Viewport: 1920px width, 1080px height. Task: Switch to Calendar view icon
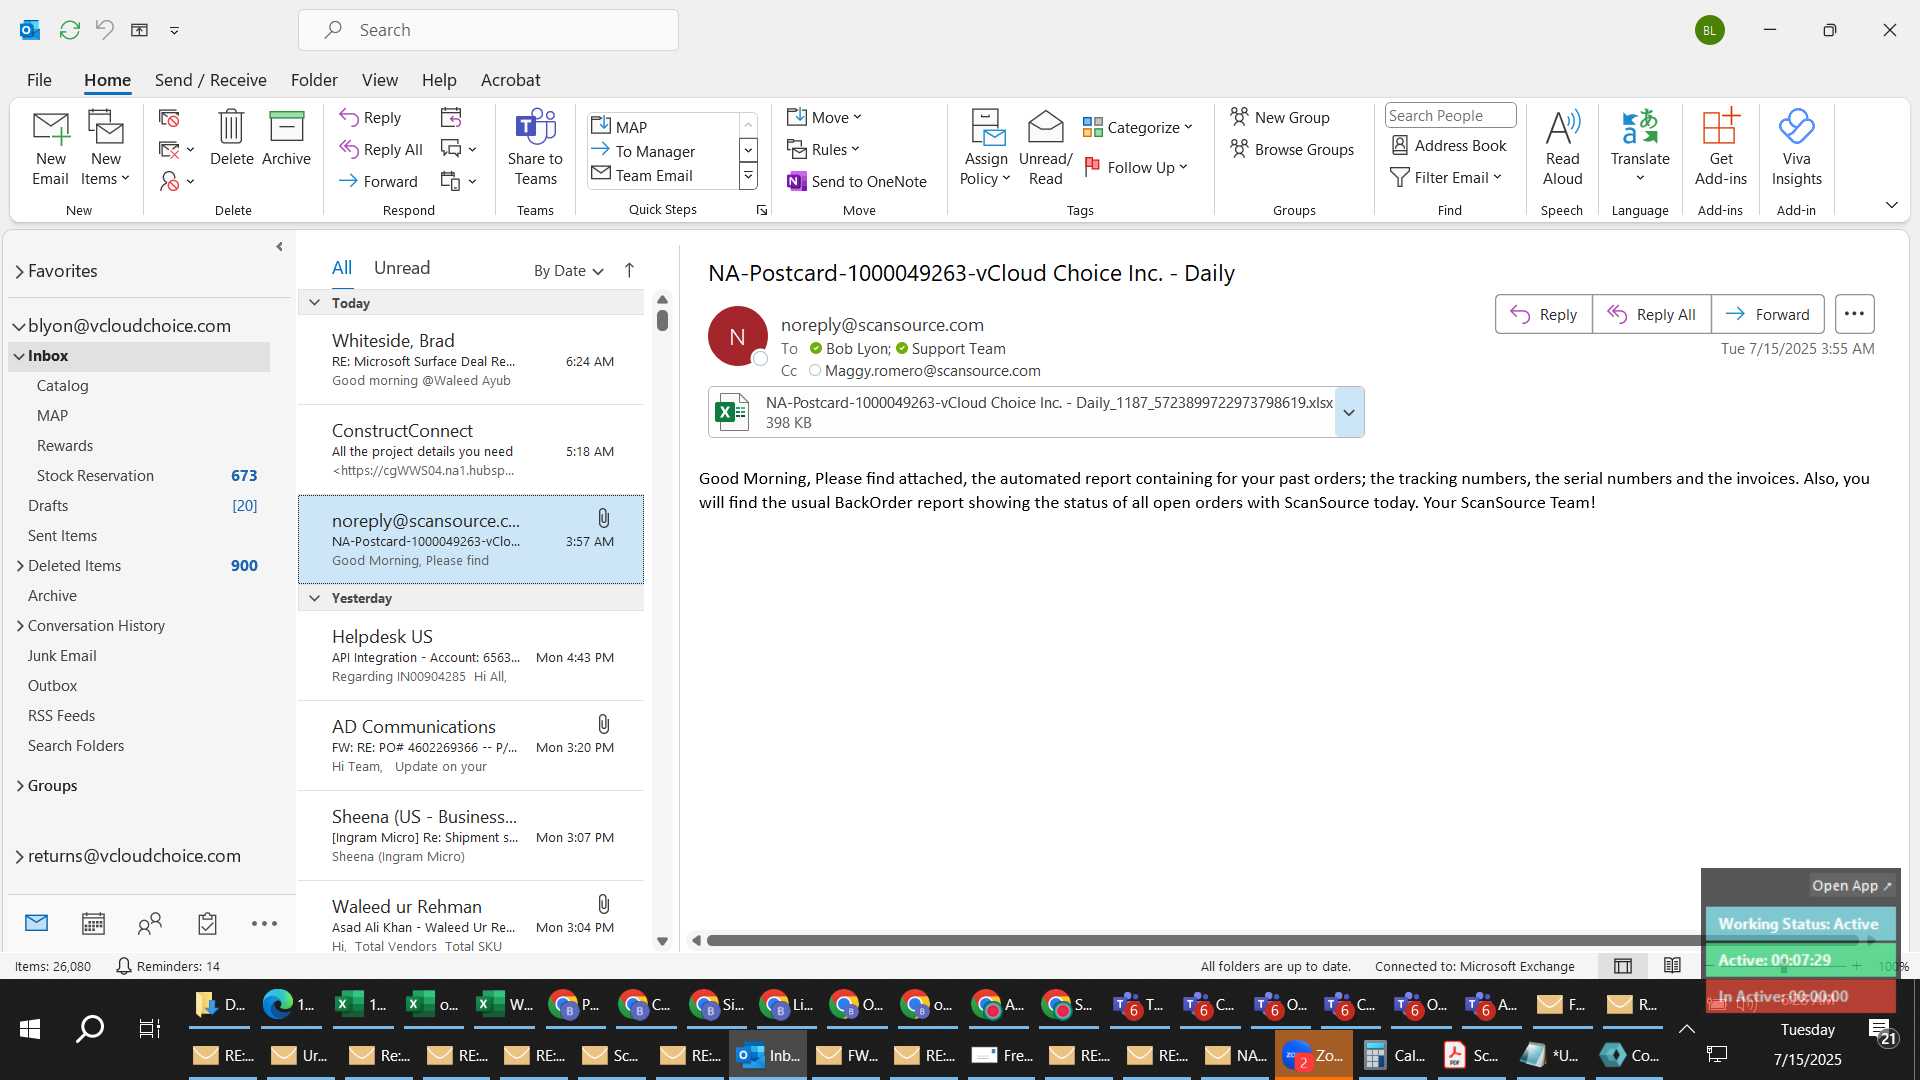[x=93, y=923]
